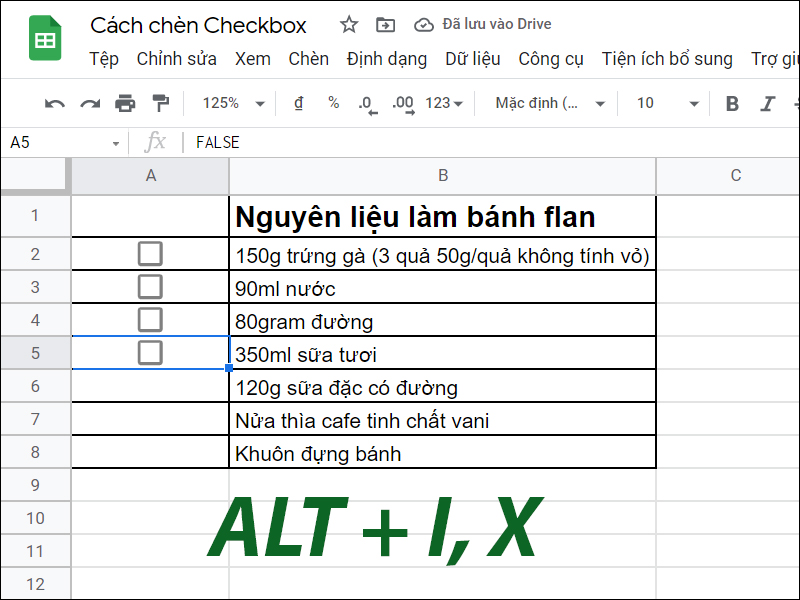The width and height of the screenshot is (800, 600).
Task: Click the fx formula icon
Action: (155, 142)
